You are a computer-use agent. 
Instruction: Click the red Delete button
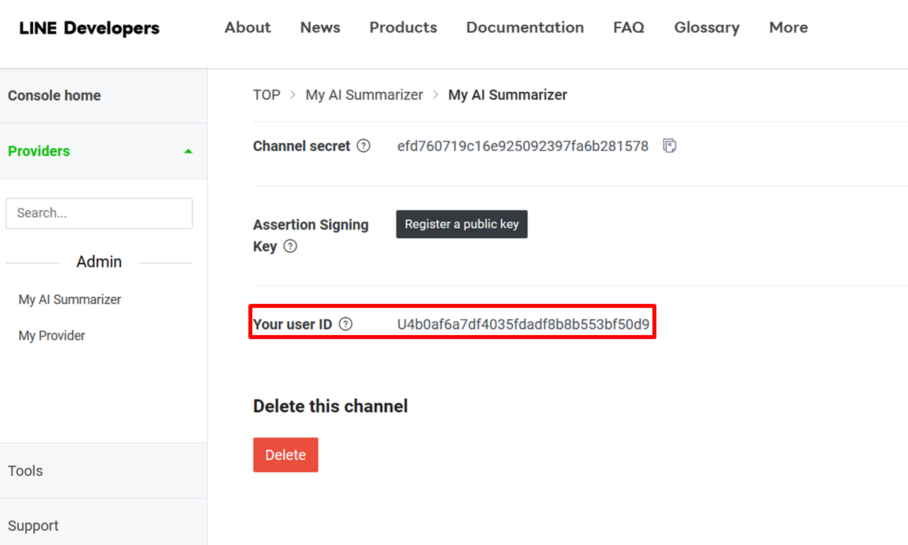click(x=285, y=455)
